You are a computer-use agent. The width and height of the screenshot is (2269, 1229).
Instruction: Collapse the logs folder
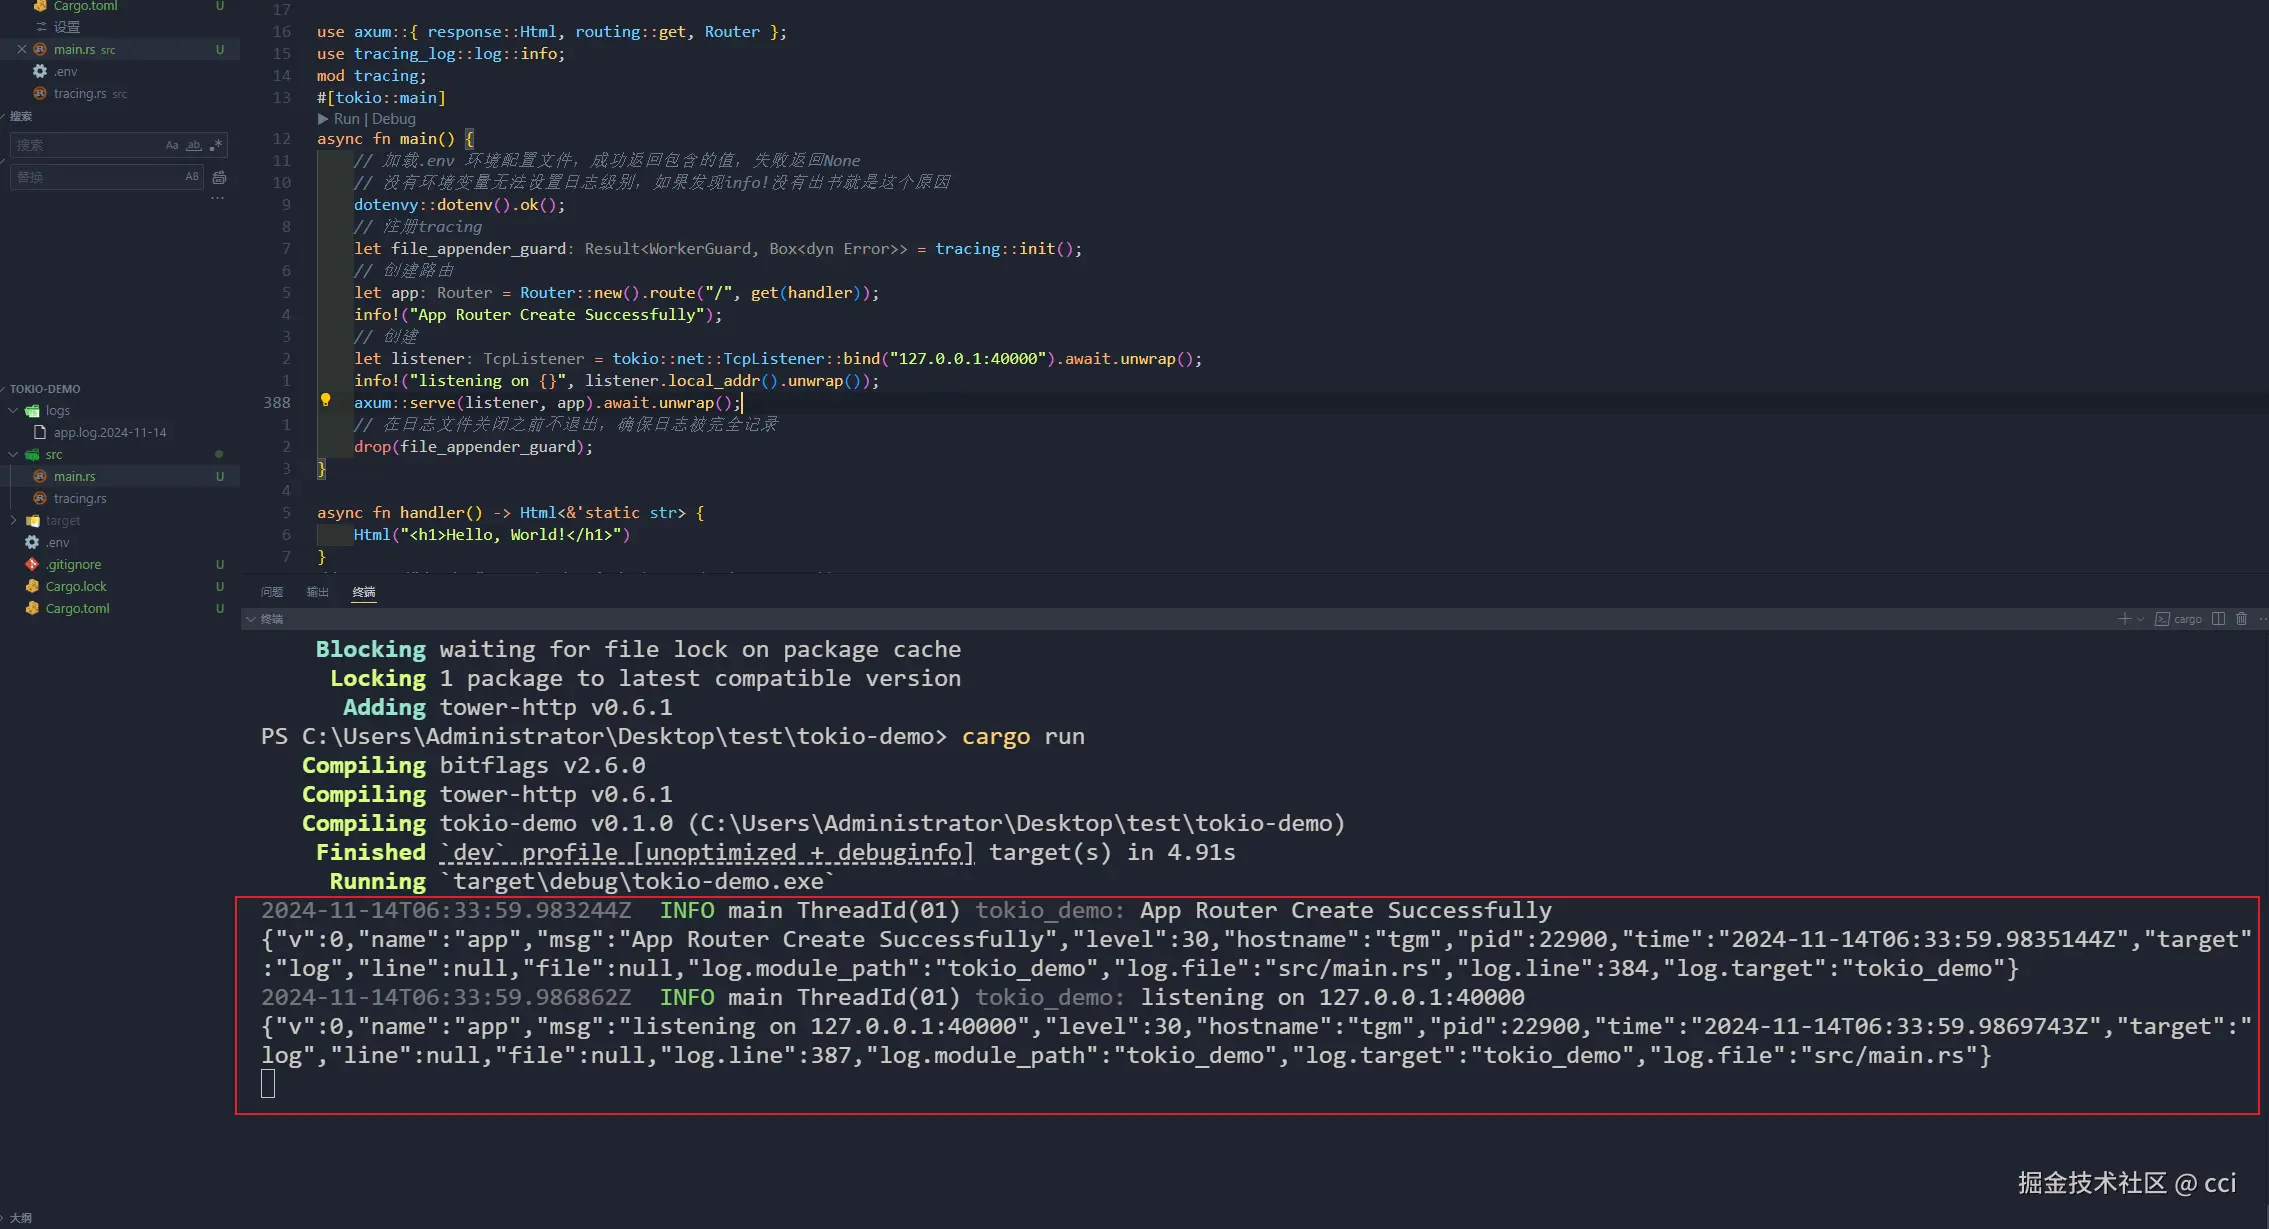13,410
